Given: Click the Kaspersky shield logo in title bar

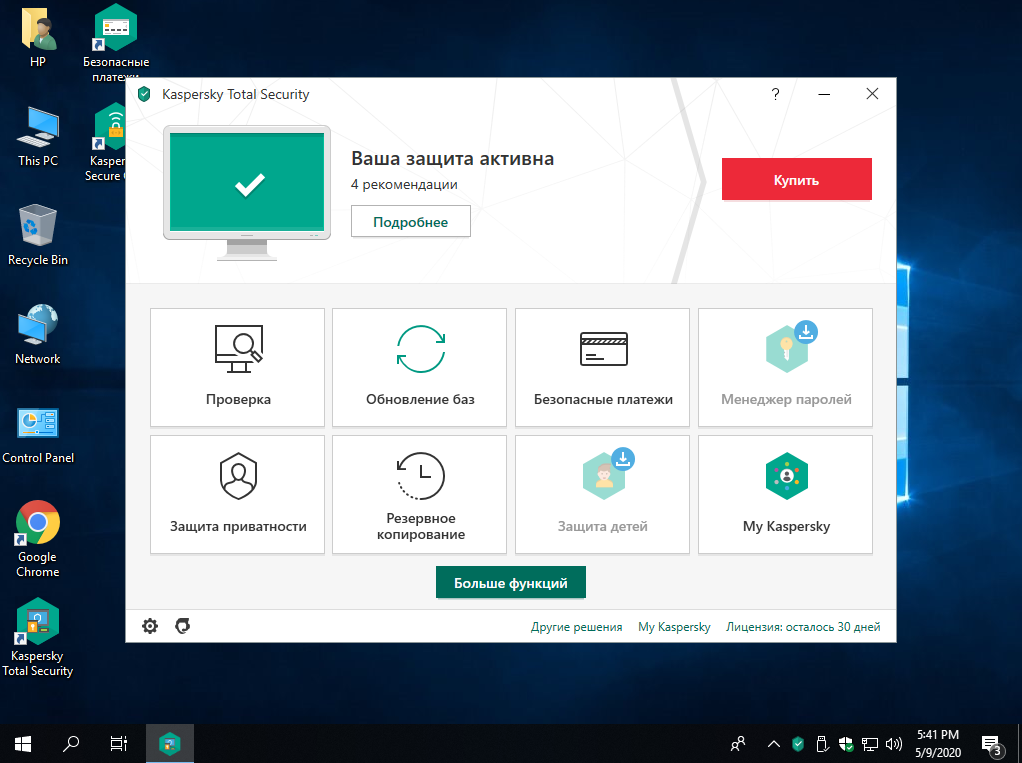Looking at the screenshot, I should pyautogui.click(x=145, y=94).
